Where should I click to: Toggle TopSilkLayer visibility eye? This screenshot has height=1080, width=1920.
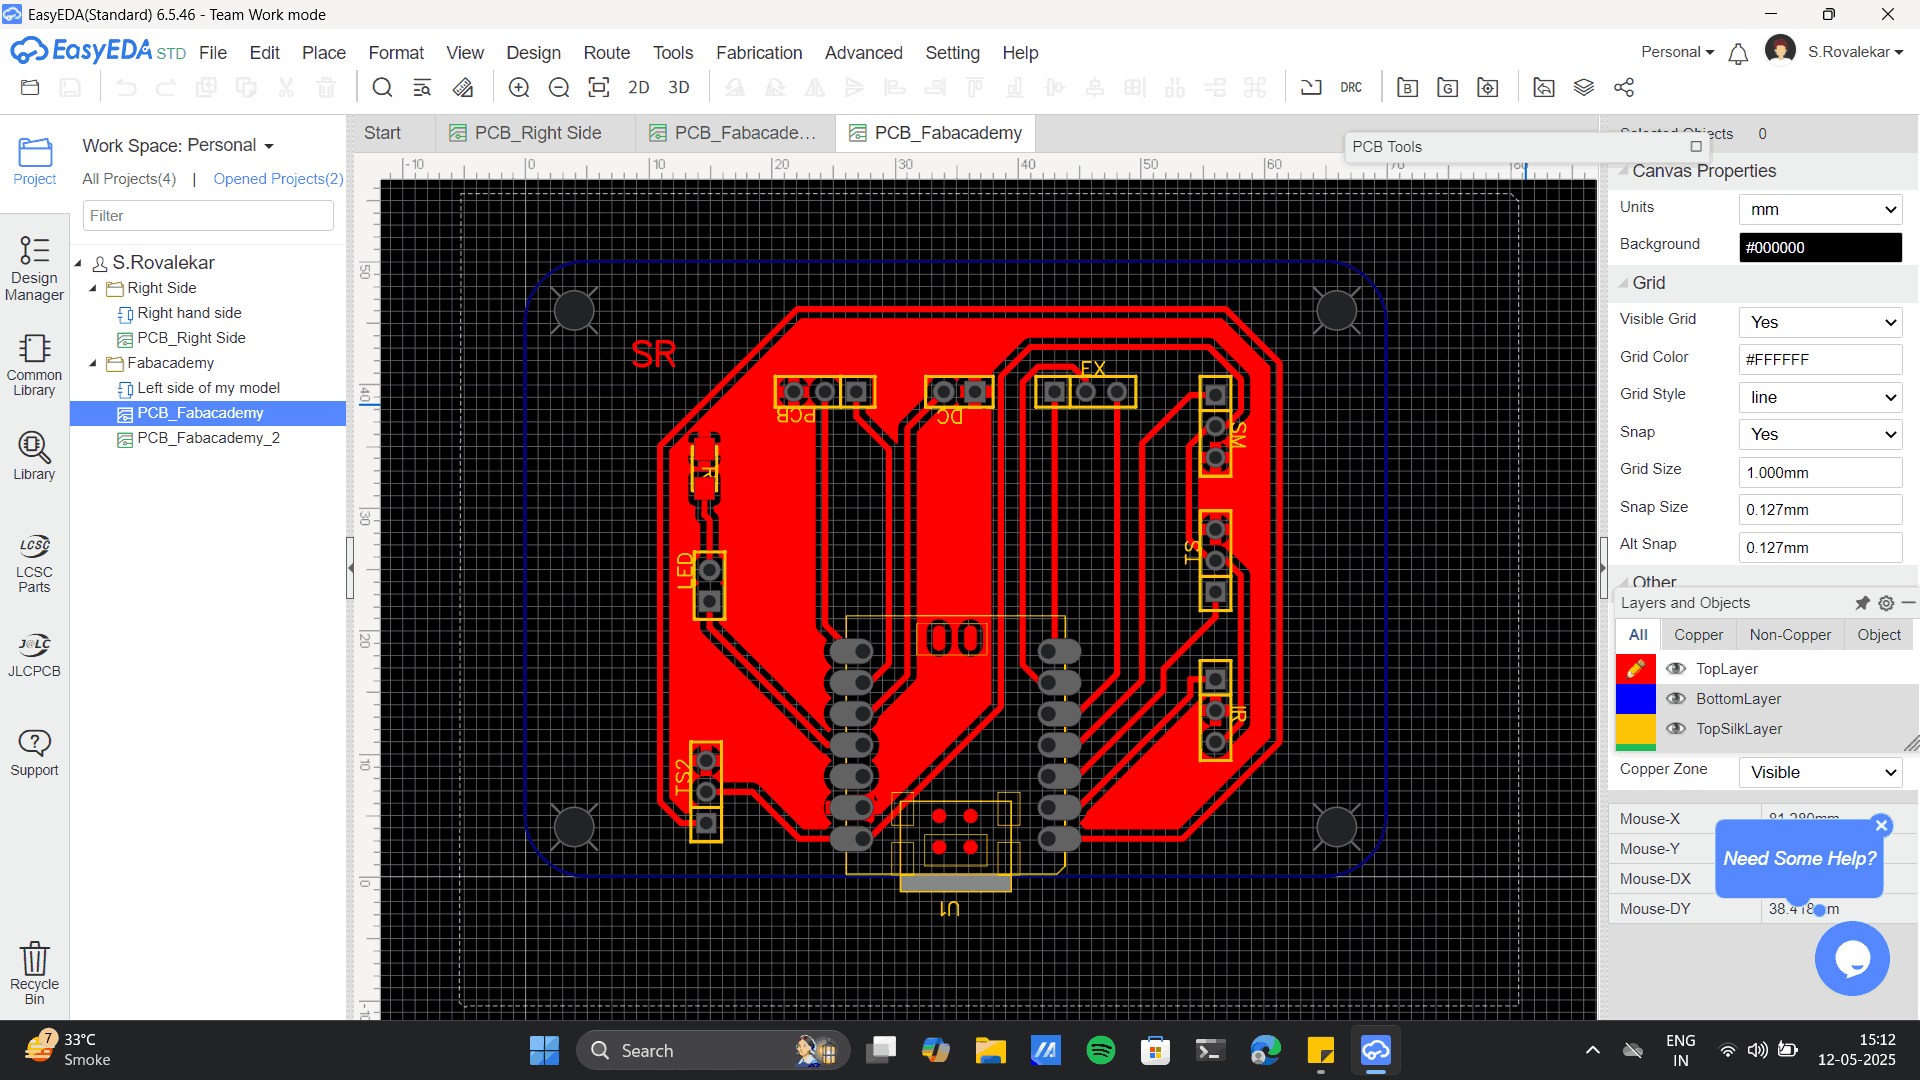[1676, 729]
